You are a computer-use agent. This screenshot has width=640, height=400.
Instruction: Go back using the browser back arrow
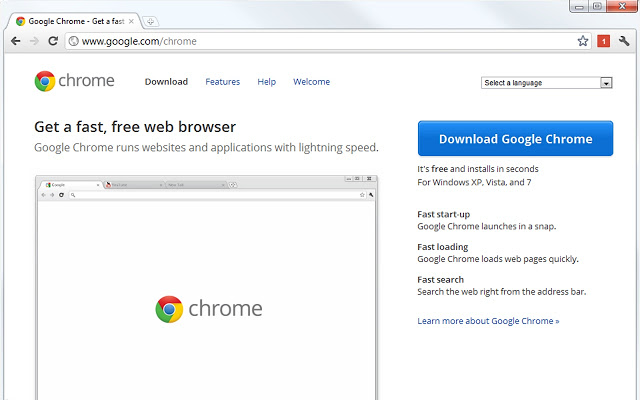coord(16,41)
